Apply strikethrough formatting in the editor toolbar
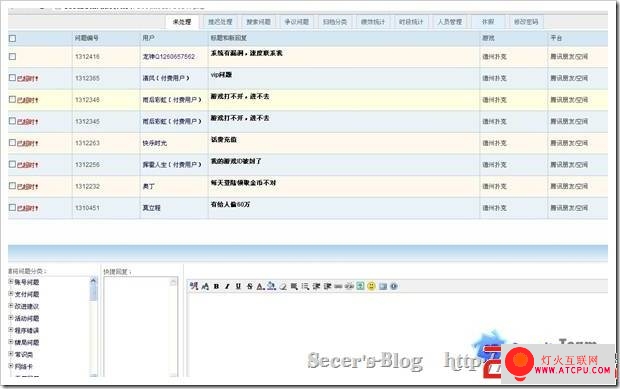Viewport: 620px width, 389px height. [250, 286]
